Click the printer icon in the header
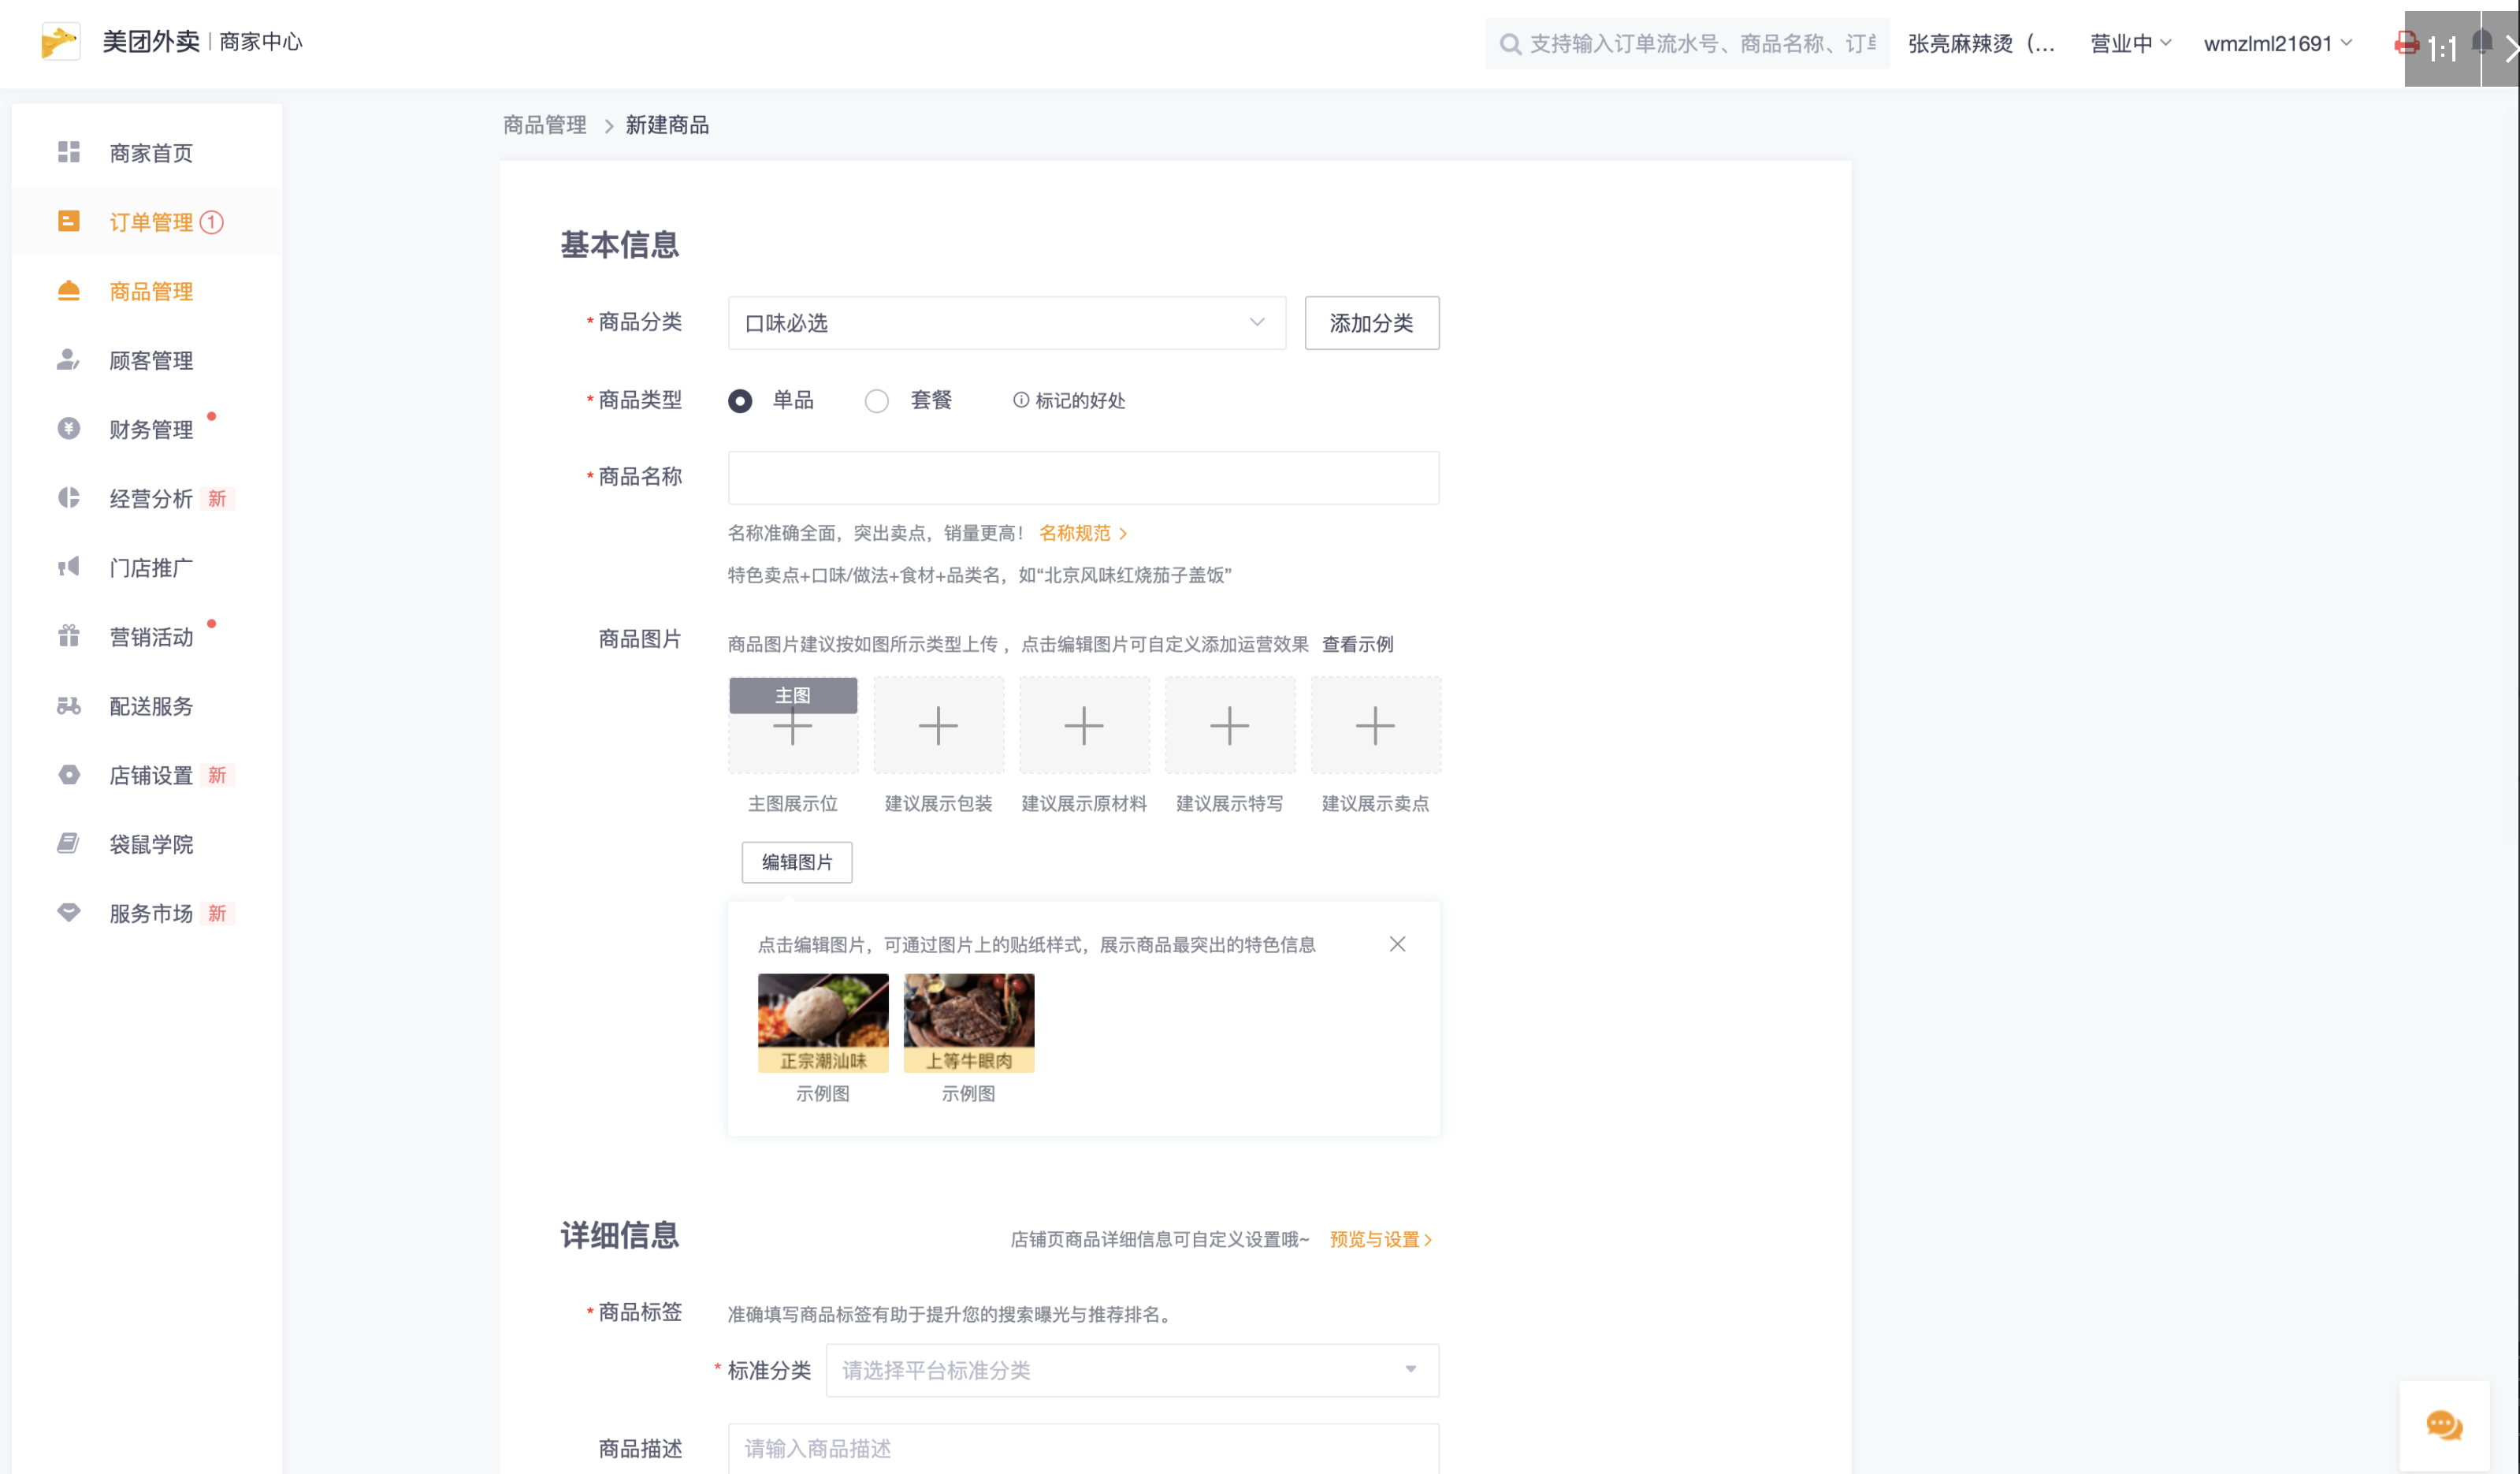This screenshot has height=1474, width=2520. [x=2406, y=43]
